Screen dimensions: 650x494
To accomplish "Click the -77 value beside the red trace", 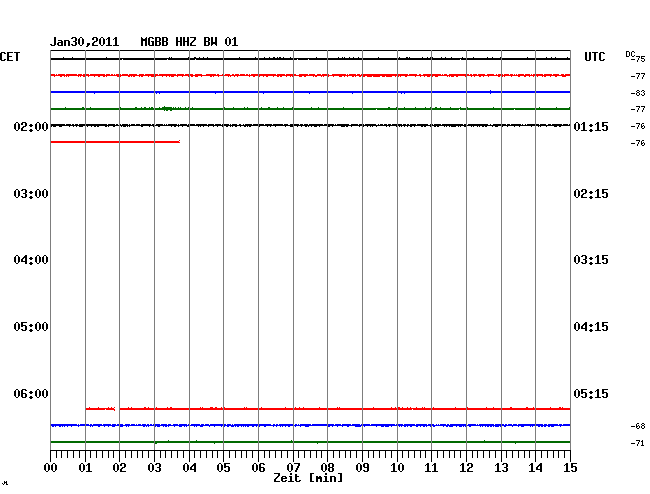I will 638,76.
